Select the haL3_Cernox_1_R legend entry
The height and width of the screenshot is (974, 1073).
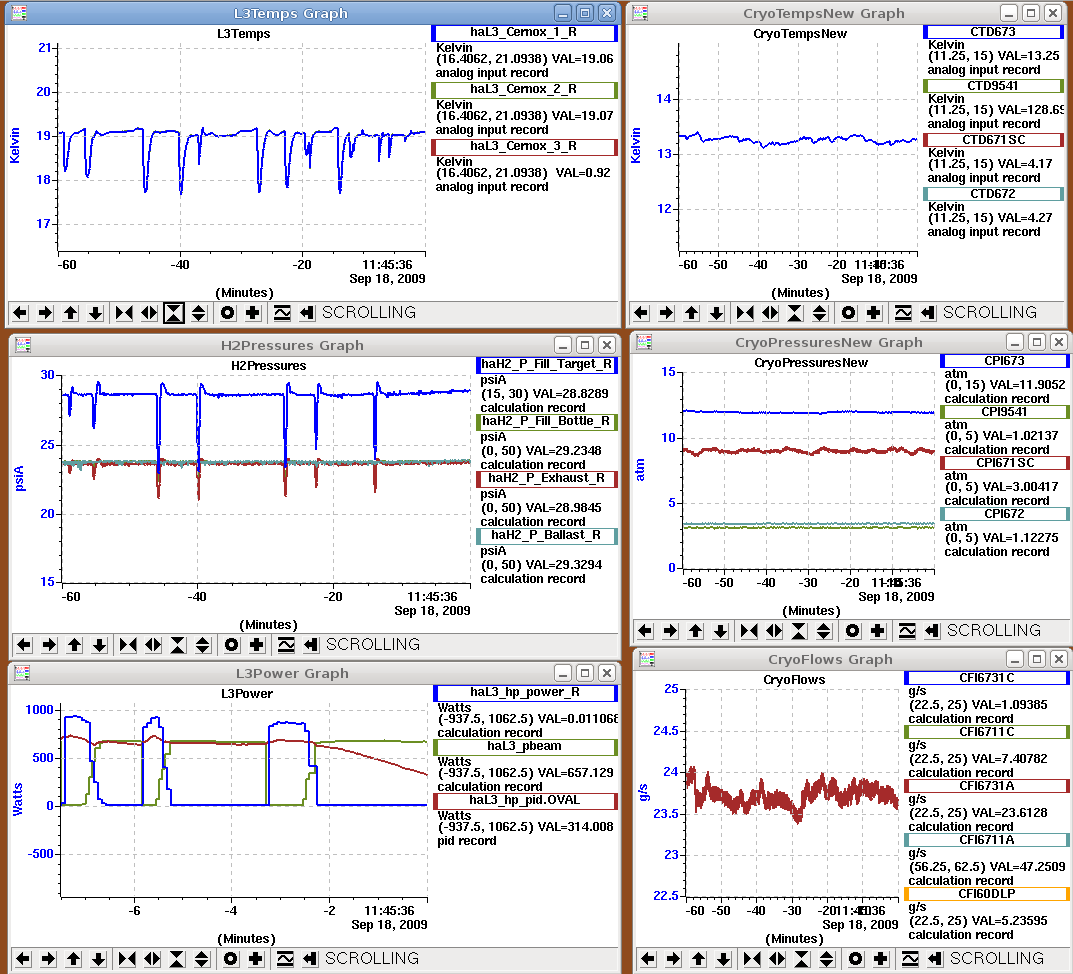524,32
